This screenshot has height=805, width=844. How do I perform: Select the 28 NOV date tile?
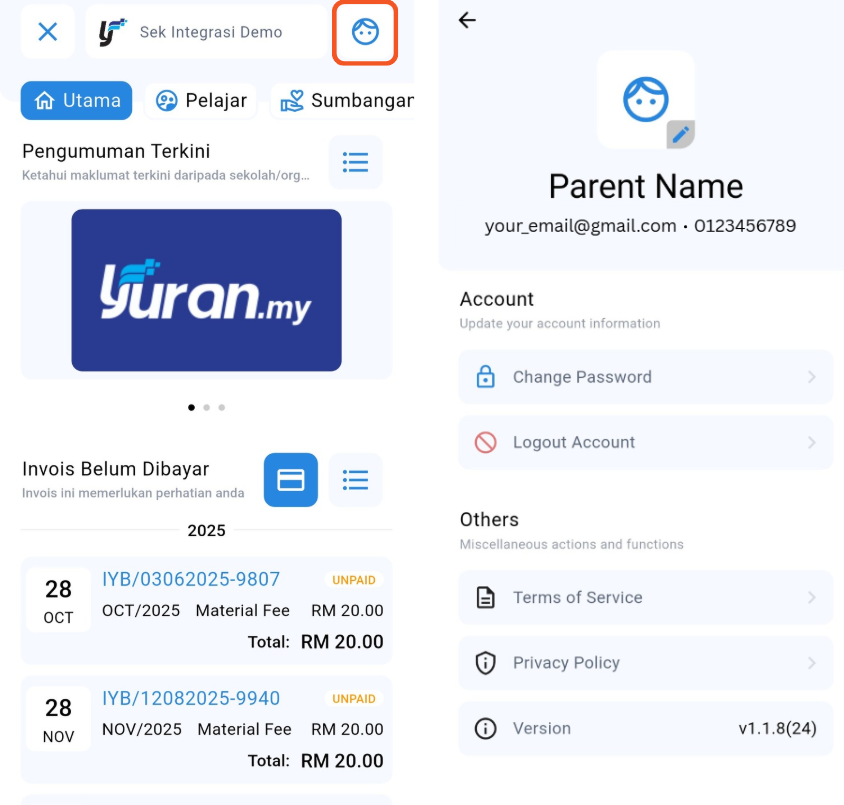click(x=58, y=718)
